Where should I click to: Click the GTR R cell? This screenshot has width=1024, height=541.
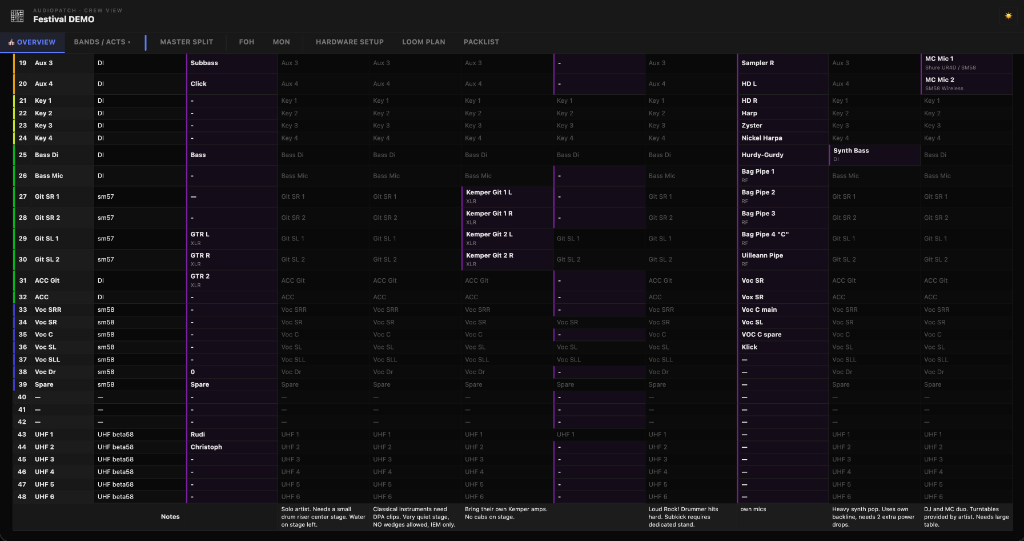[232, 259]
